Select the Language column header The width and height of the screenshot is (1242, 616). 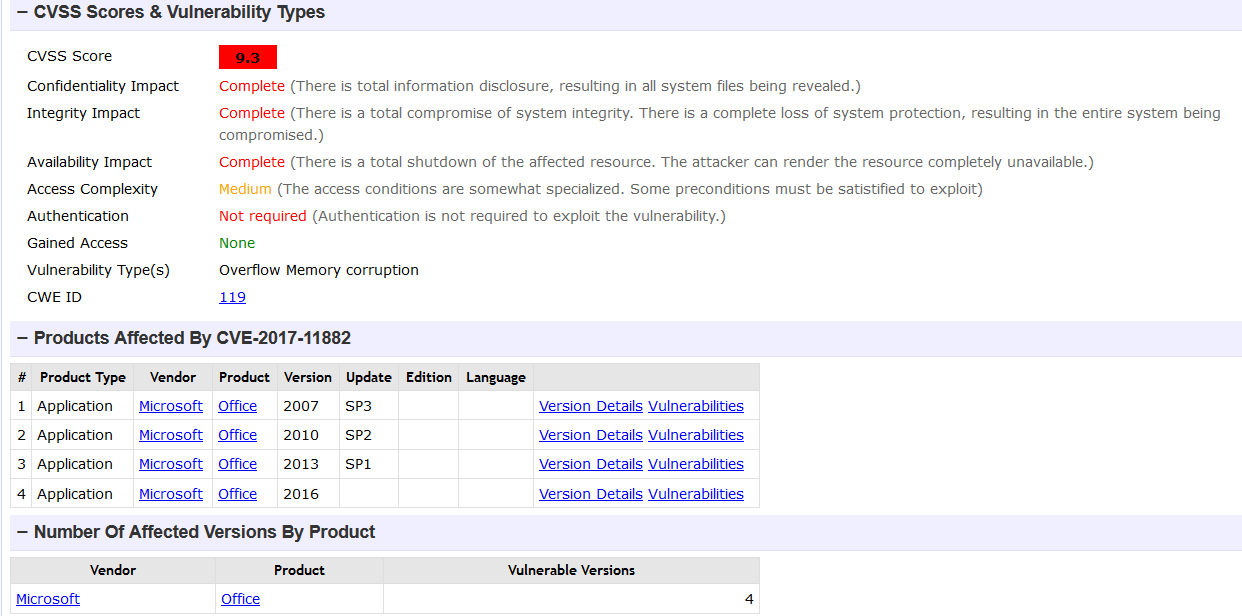(x=496, y=377)
